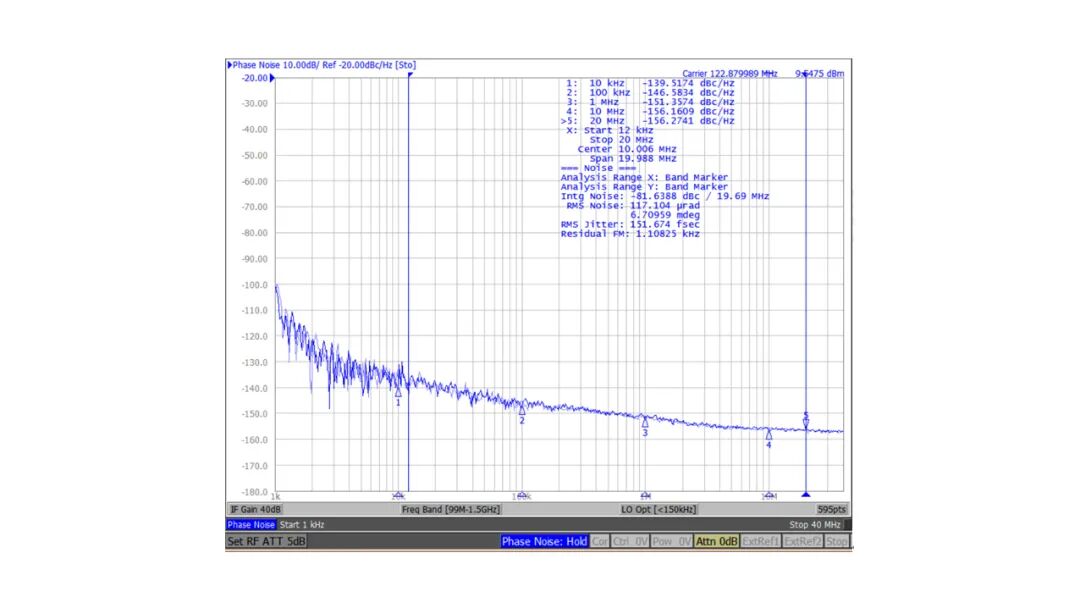The height and width of the screenshot is (608, 1080).
Task: Click the Ctrl 0V status indicator
Action: coord(630,541)
